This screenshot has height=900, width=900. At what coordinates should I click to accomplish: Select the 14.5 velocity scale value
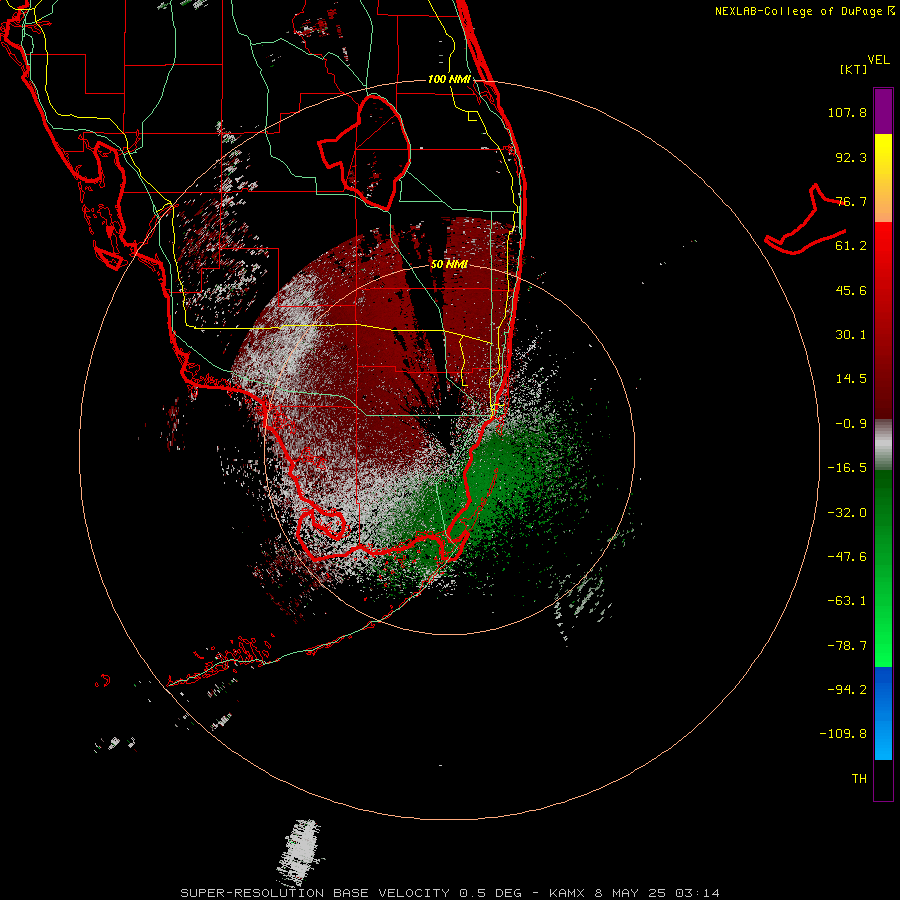(851, 379)
